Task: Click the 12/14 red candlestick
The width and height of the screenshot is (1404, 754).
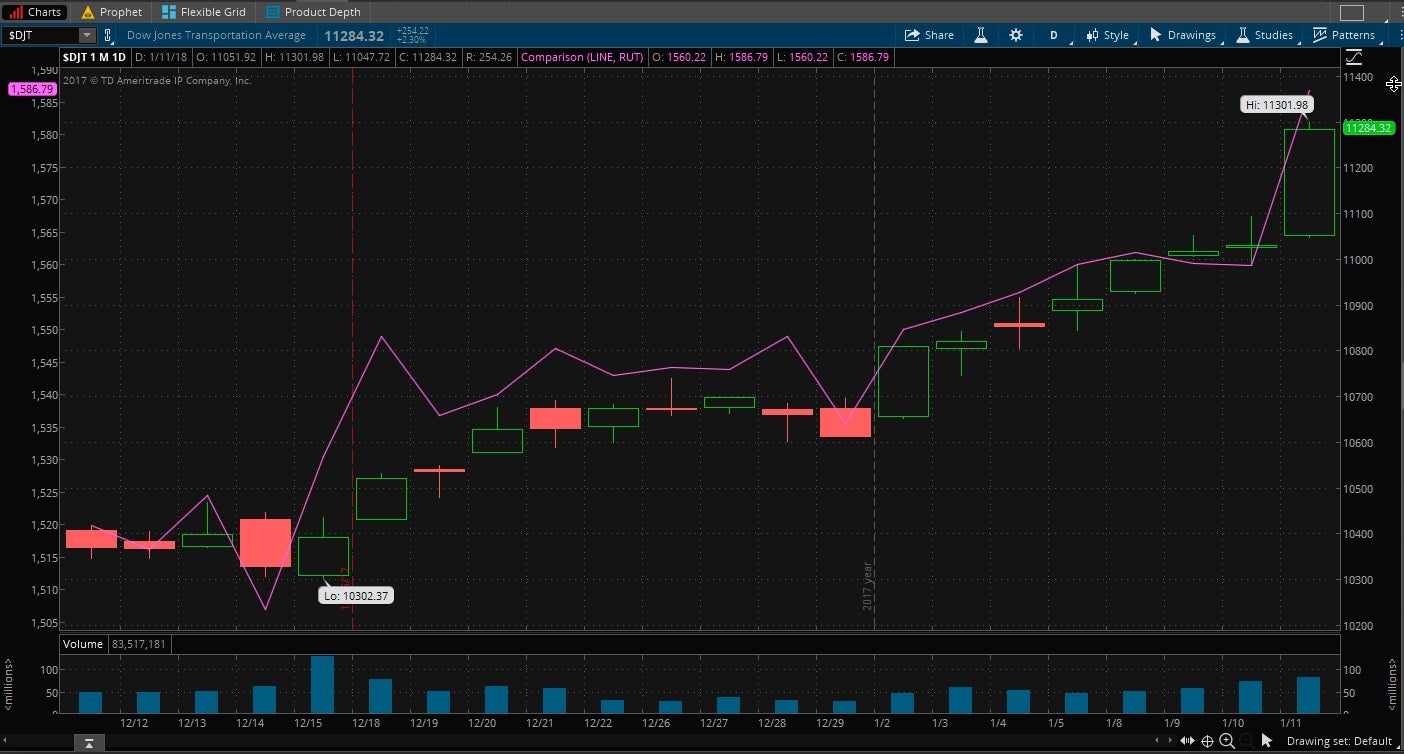Action: pos(265,543)
